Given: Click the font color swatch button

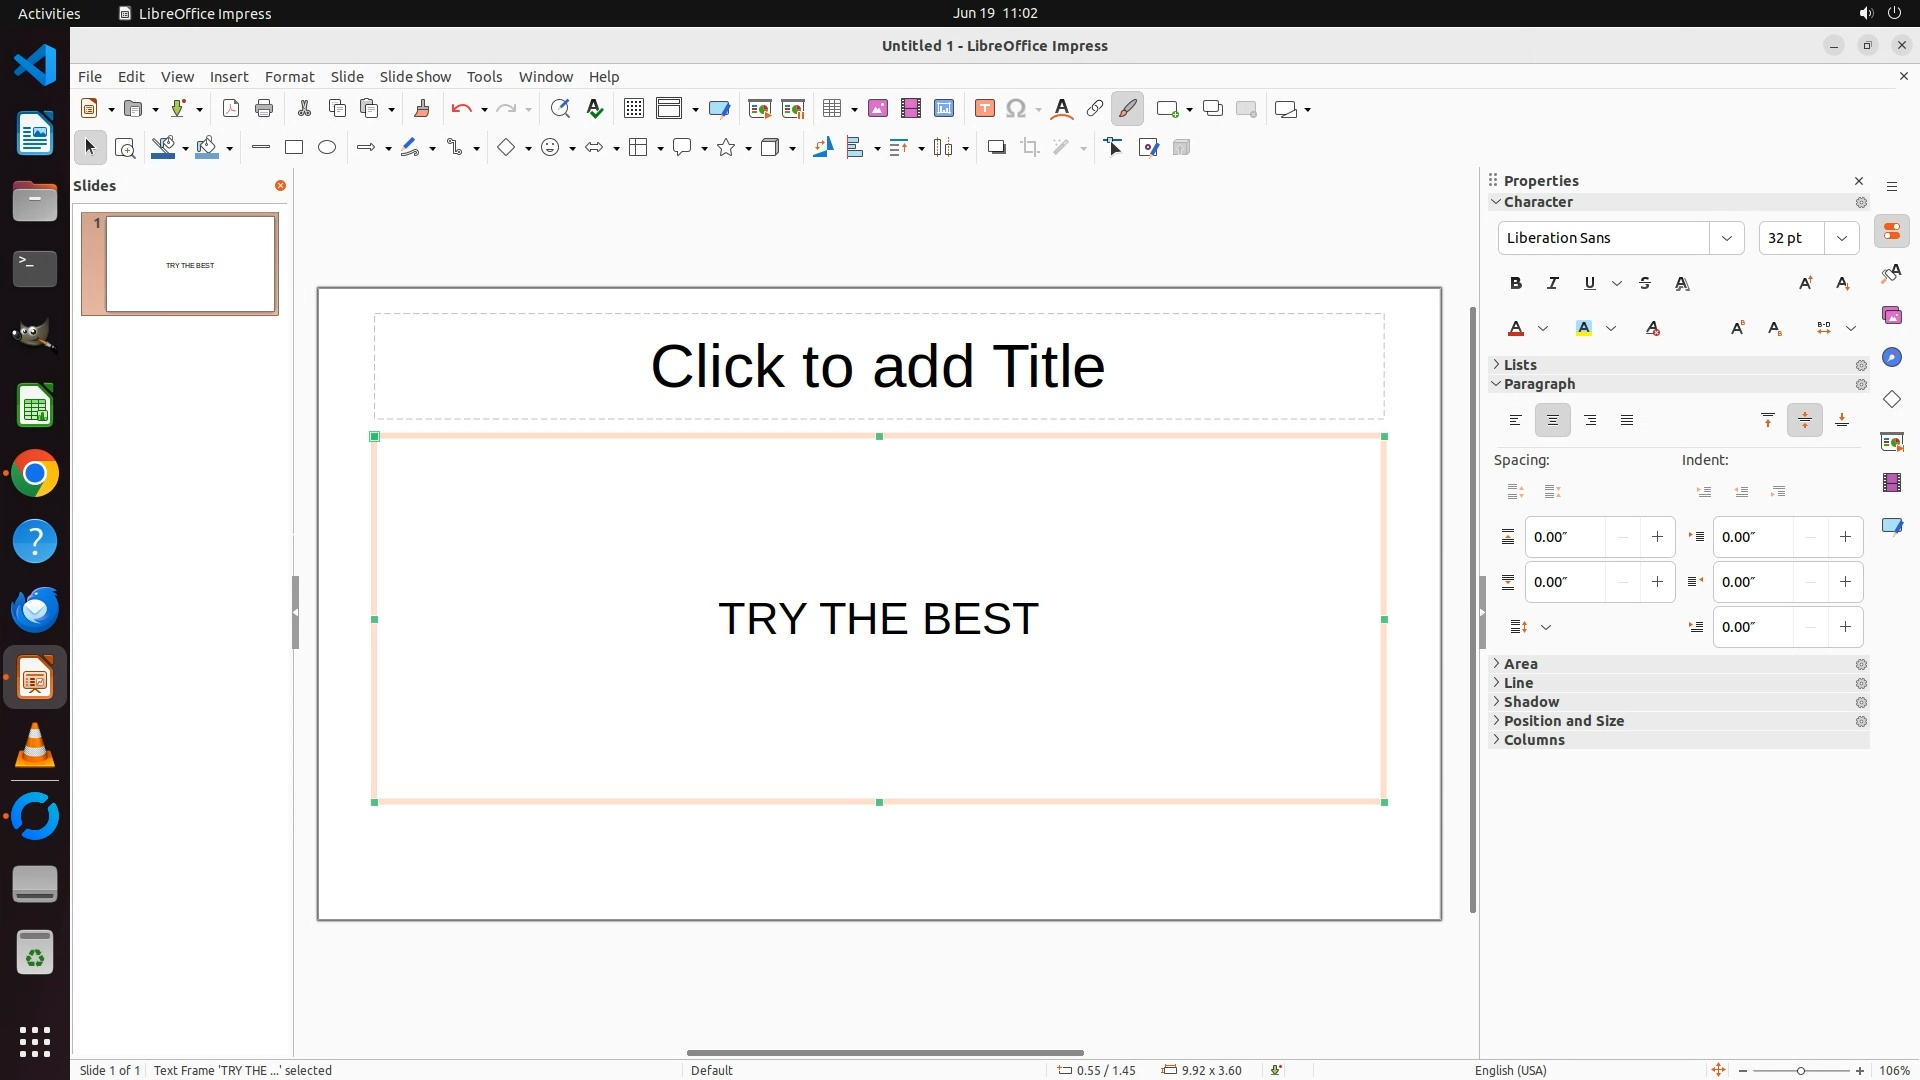Looking at the screenshot, I should (x=1516, y=329).
